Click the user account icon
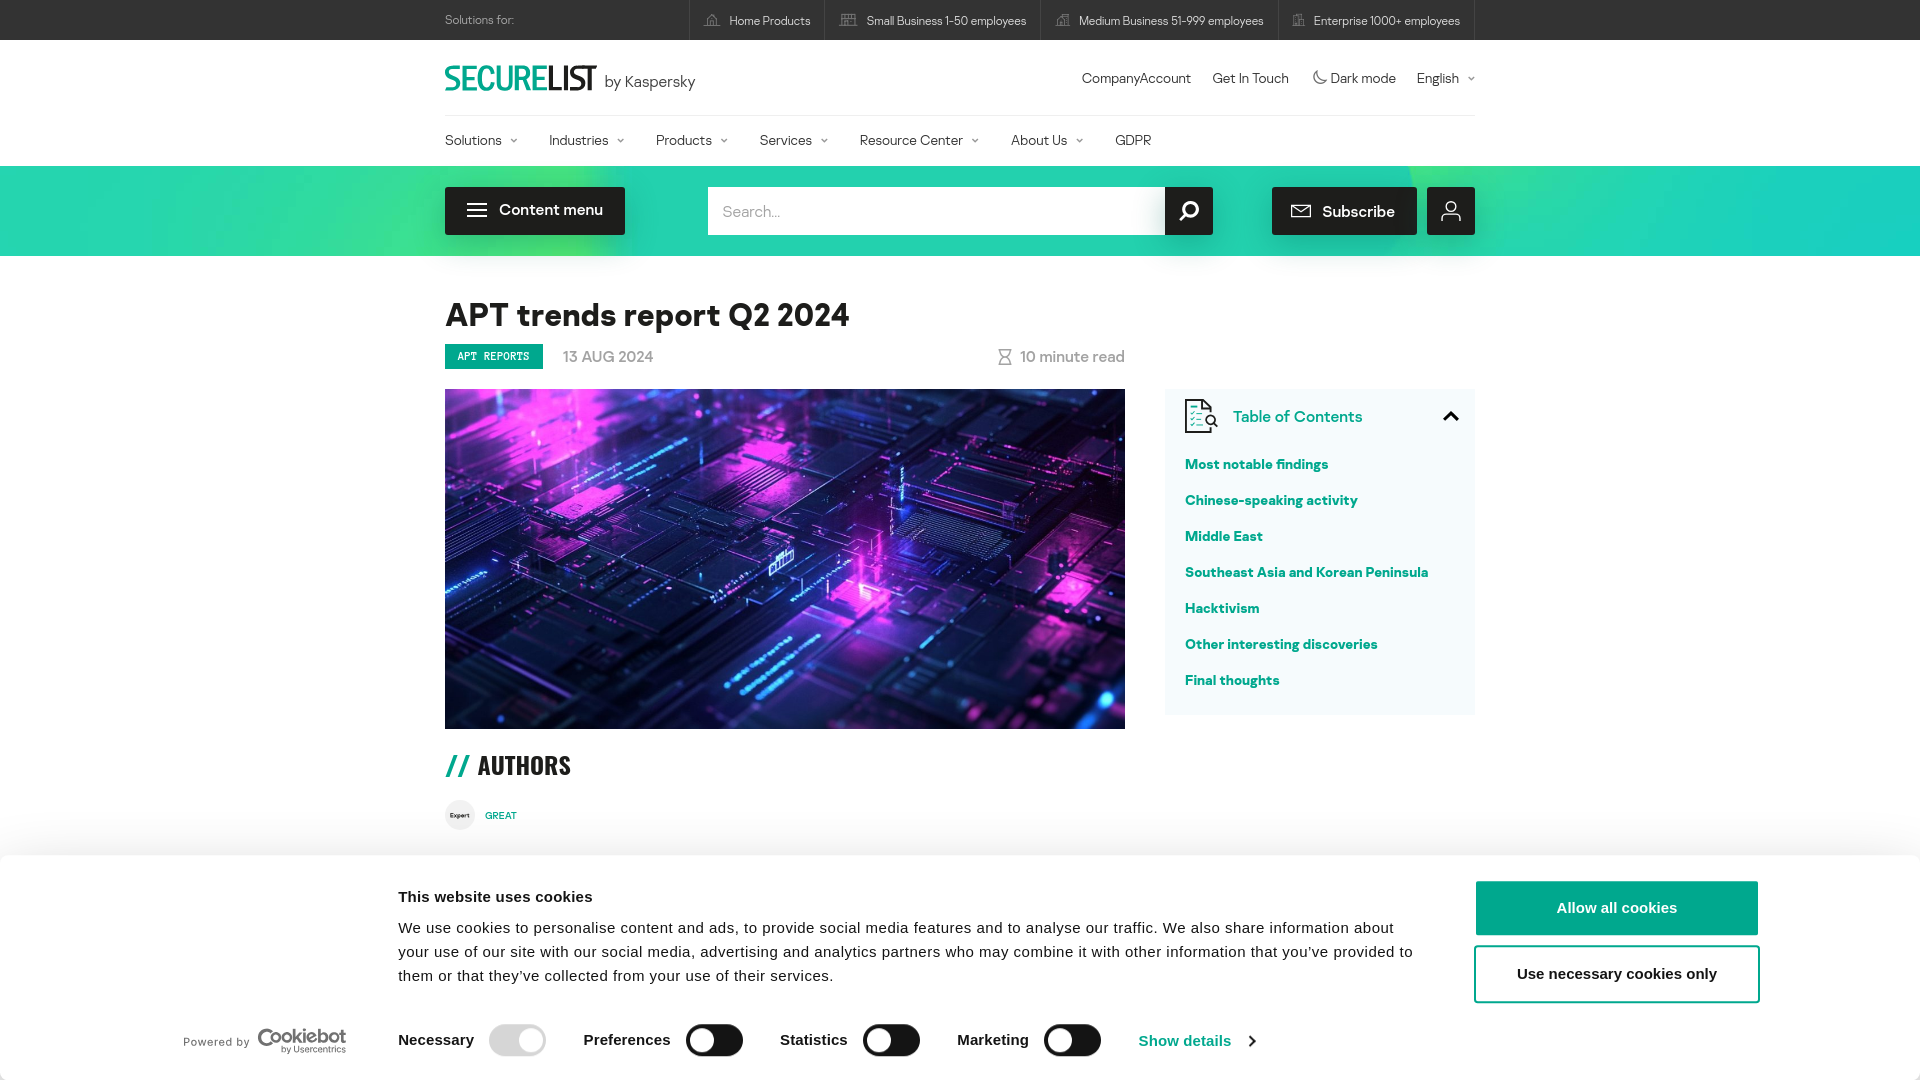The height and width of the screenshot is (1080, 1920). click(1451, 210)
